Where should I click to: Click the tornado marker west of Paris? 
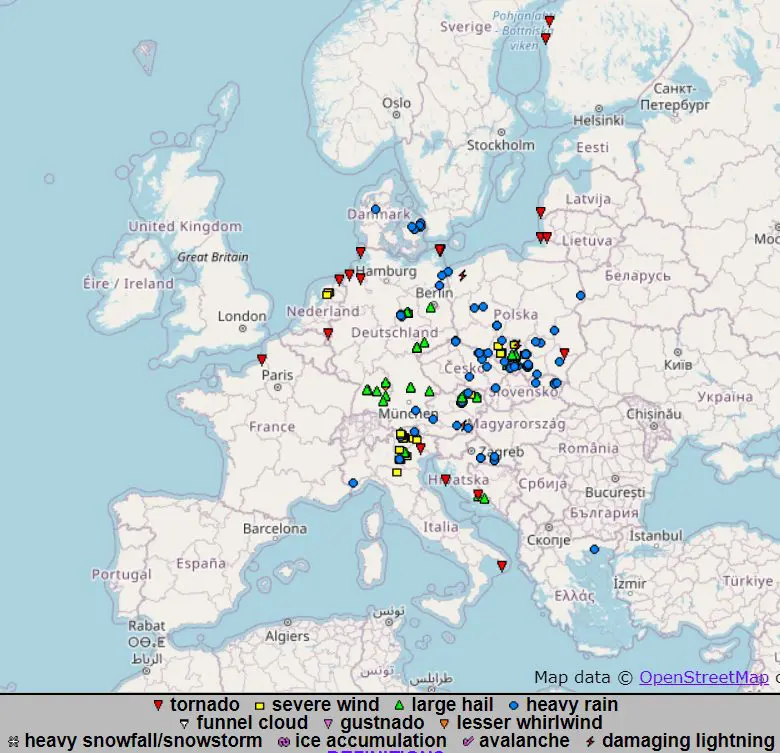(262, 359)
